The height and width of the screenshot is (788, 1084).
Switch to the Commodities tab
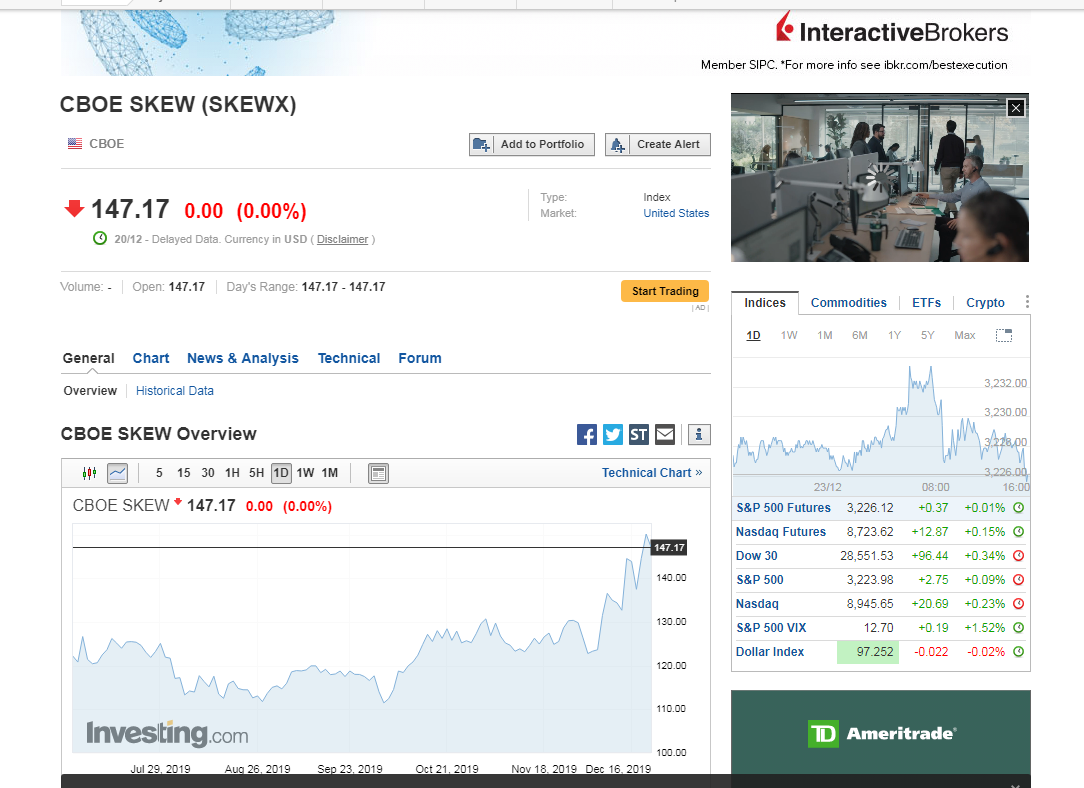(x=848, y=303)
